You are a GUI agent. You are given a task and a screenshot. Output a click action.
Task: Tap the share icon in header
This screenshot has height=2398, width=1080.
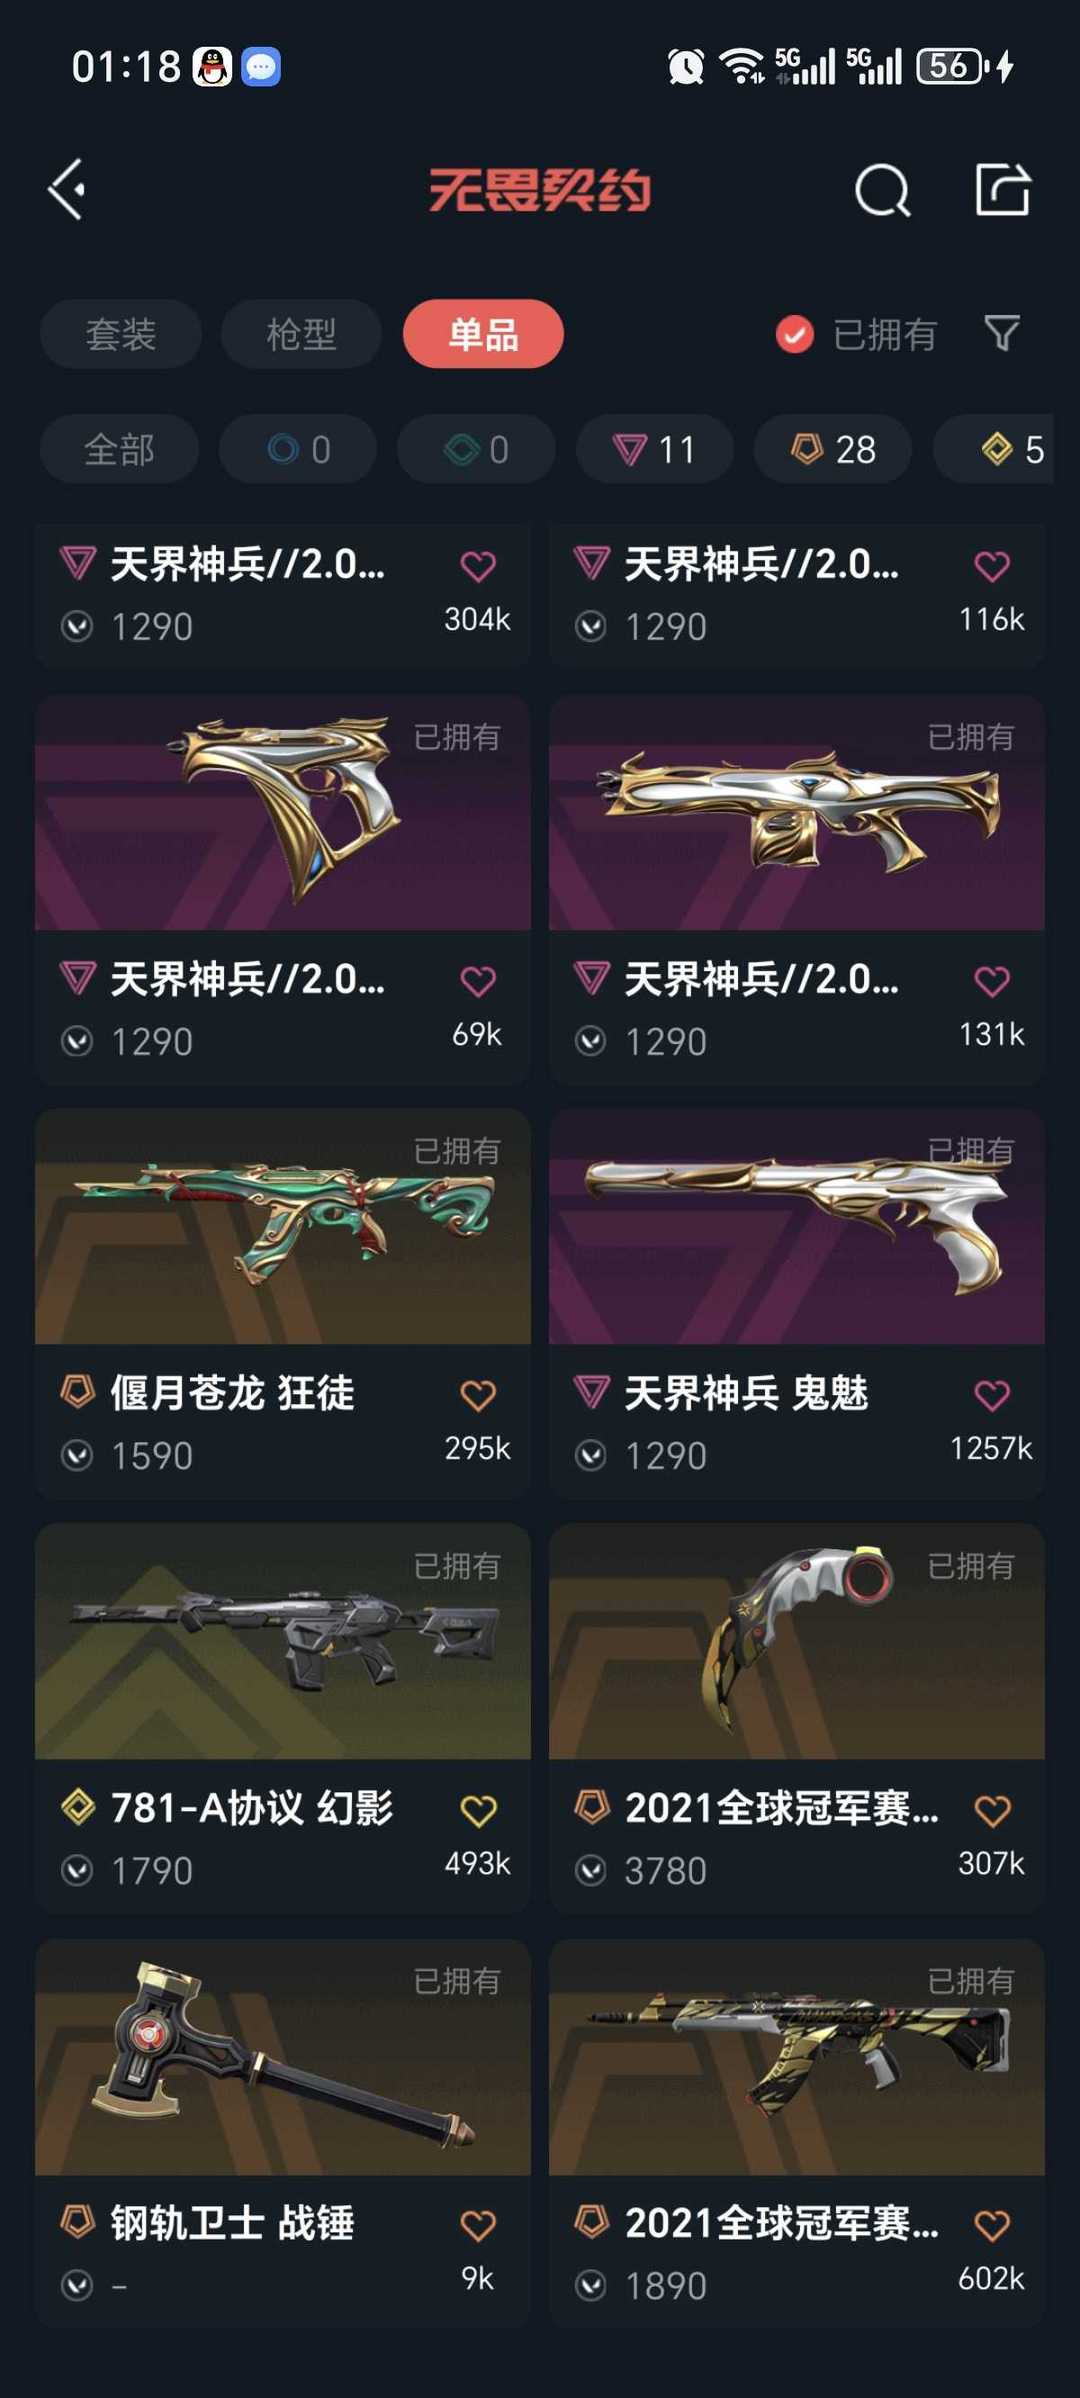tap(1002, 189)
